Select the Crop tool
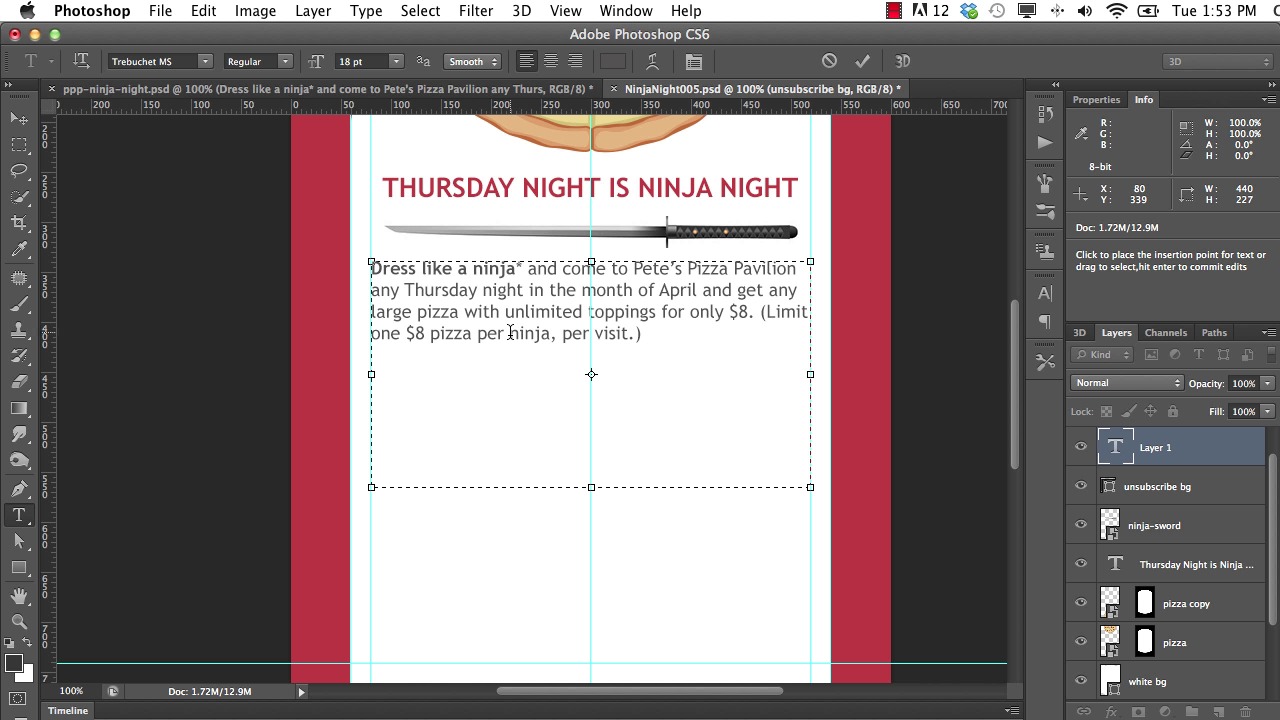 tap(19, 223)
